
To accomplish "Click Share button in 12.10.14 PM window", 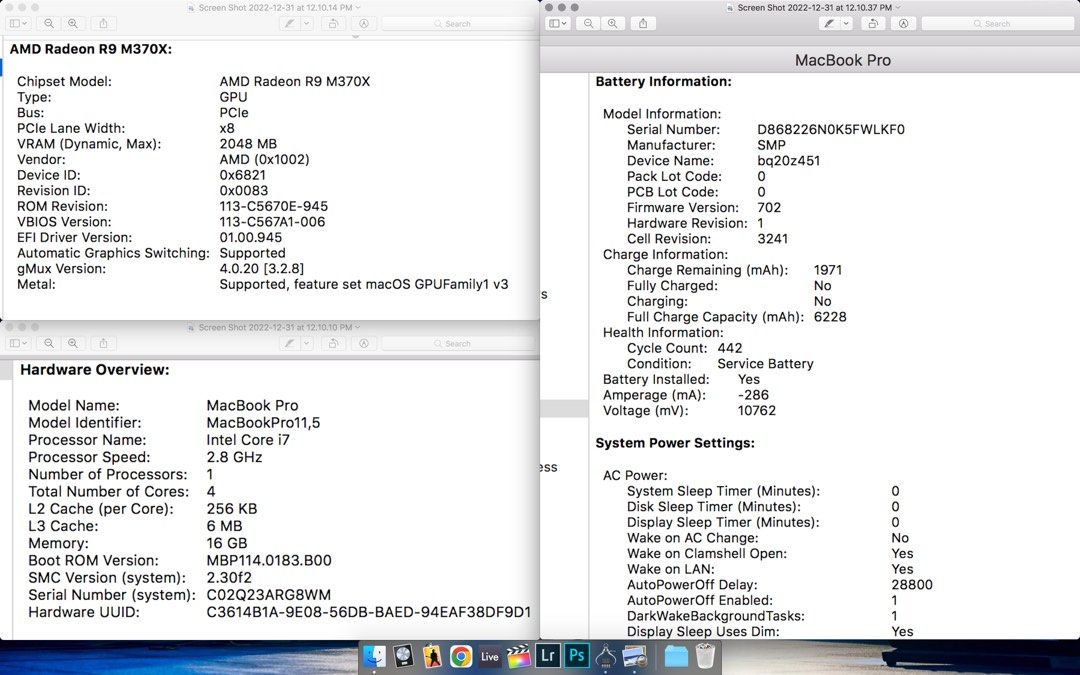I will (x=103, y=23).
